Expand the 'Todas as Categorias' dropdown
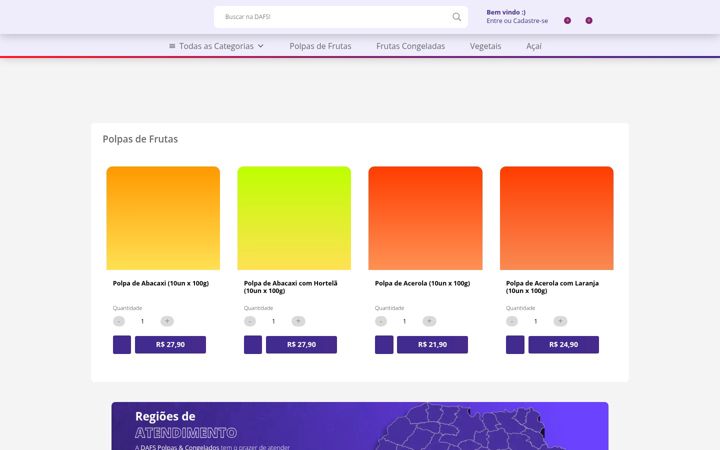This screenshot has height=450, width=720. point(216,46)
